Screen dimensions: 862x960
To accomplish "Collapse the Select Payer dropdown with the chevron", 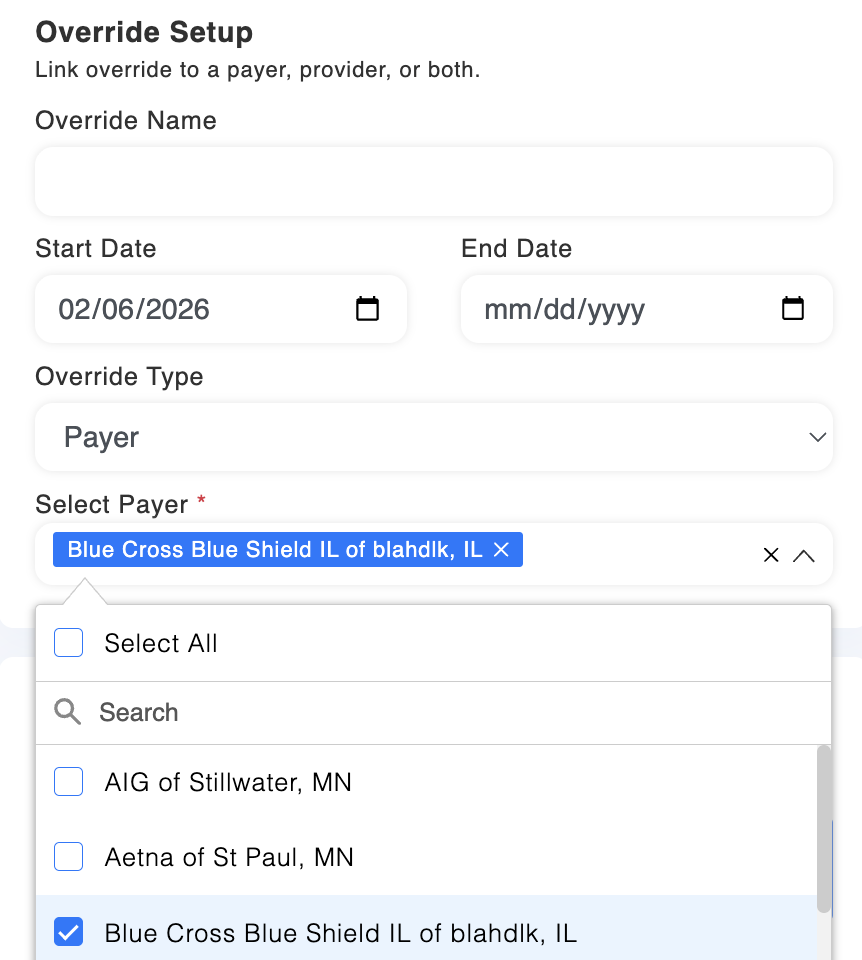I will 804,555.
